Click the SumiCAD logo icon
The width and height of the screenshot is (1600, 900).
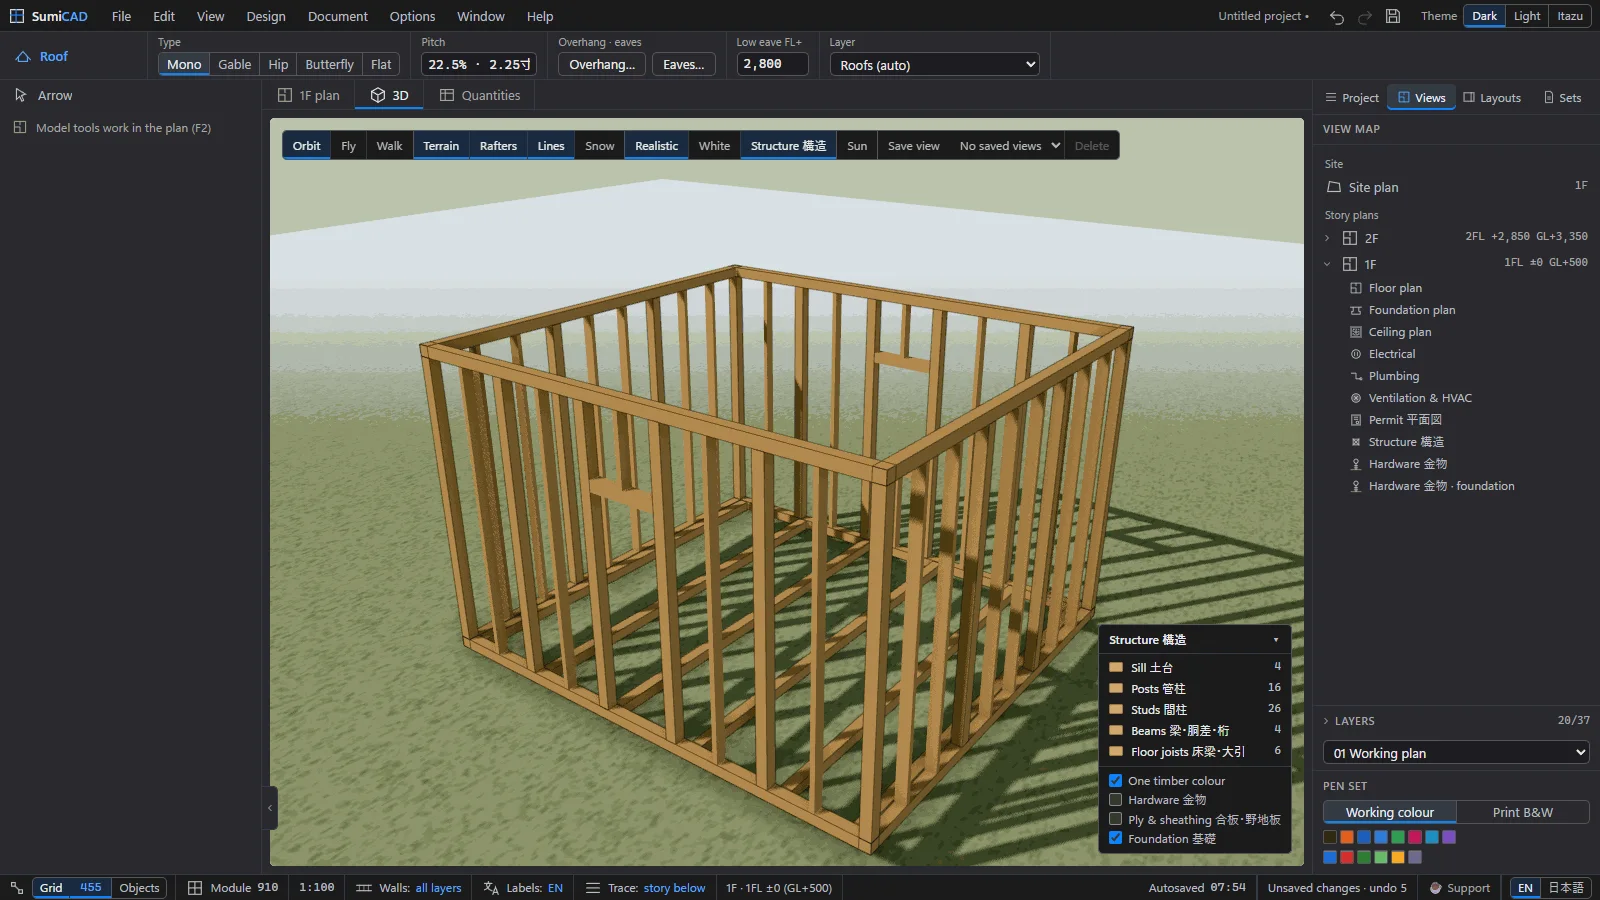point(17,16)
